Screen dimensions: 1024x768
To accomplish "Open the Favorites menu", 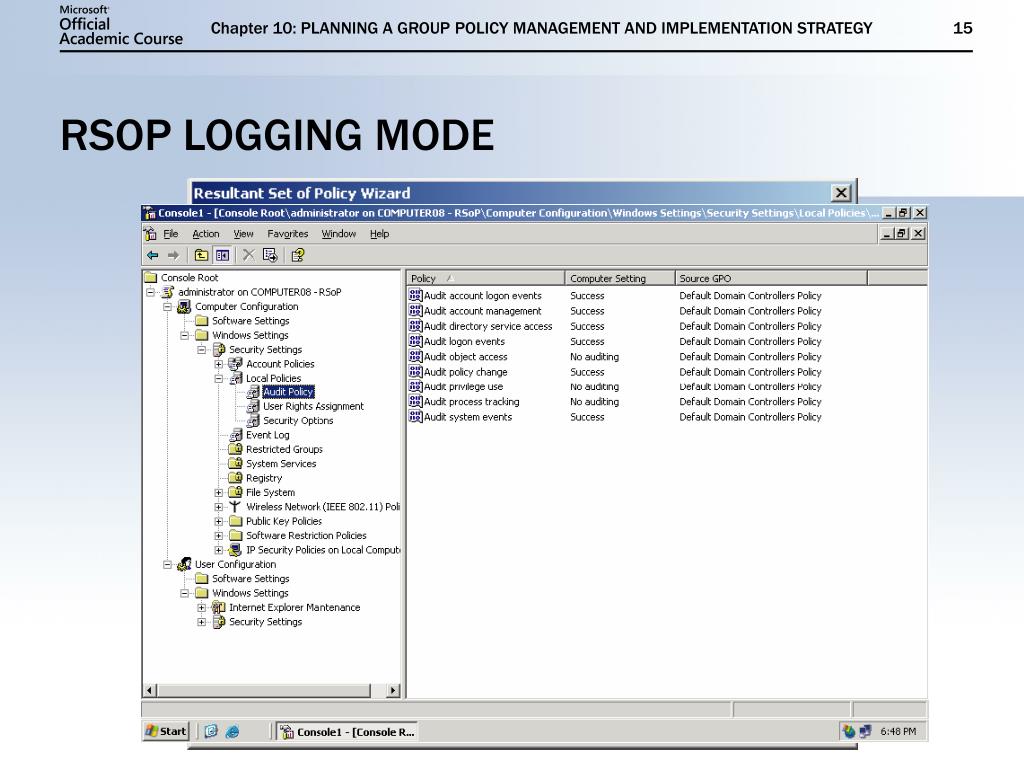I will pyautogui.click(x=287, y=234).
